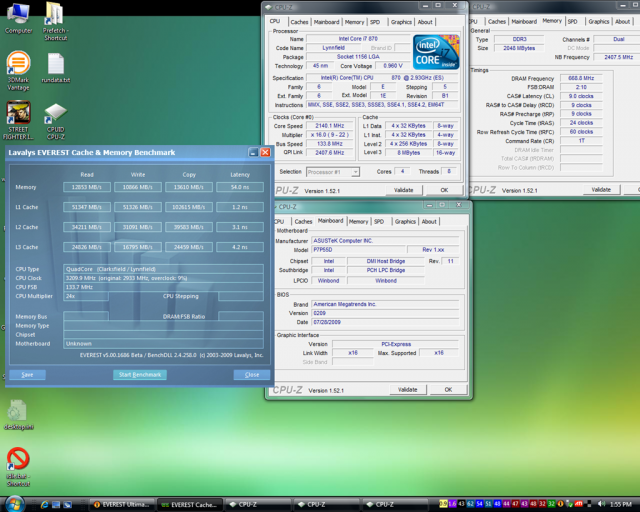Switch to EVEREST Cache... taskbar button
Image resolution: width=640 pixels, height=512 pixels.
coord(190,505)
